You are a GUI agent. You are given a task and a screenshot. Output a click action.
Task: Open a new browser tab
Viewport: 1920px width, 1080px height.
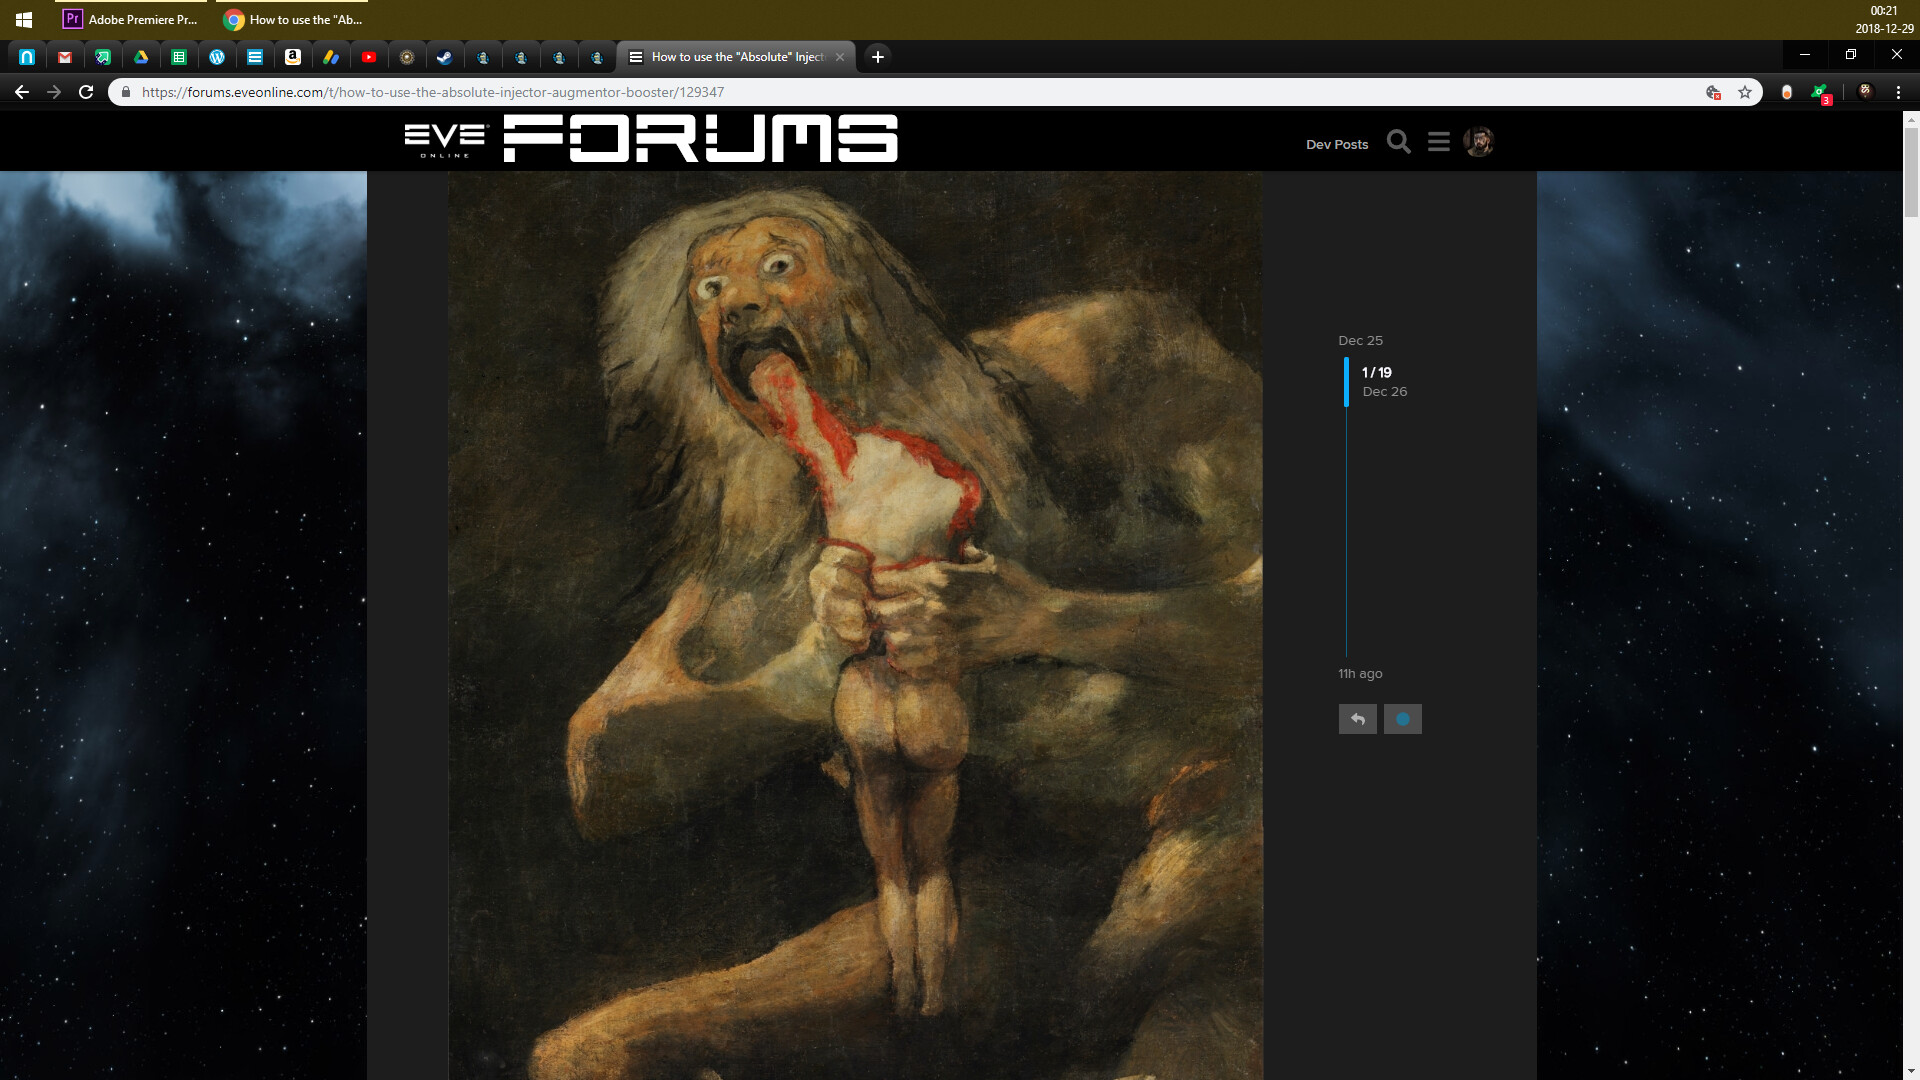tap(878, 57)
